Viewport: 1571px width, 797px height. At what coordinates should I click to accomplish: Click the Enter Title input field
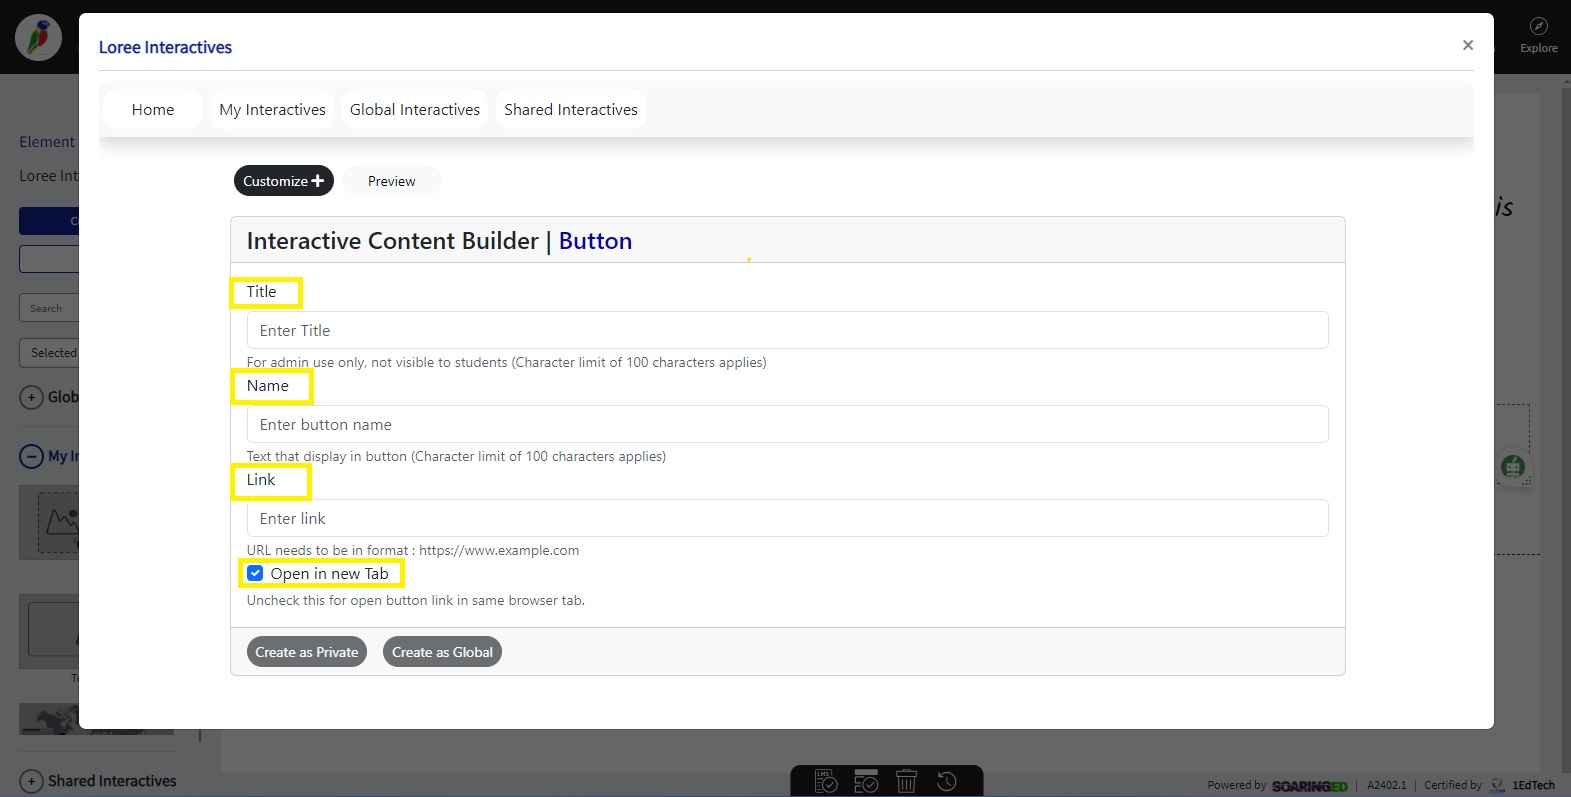787,330
